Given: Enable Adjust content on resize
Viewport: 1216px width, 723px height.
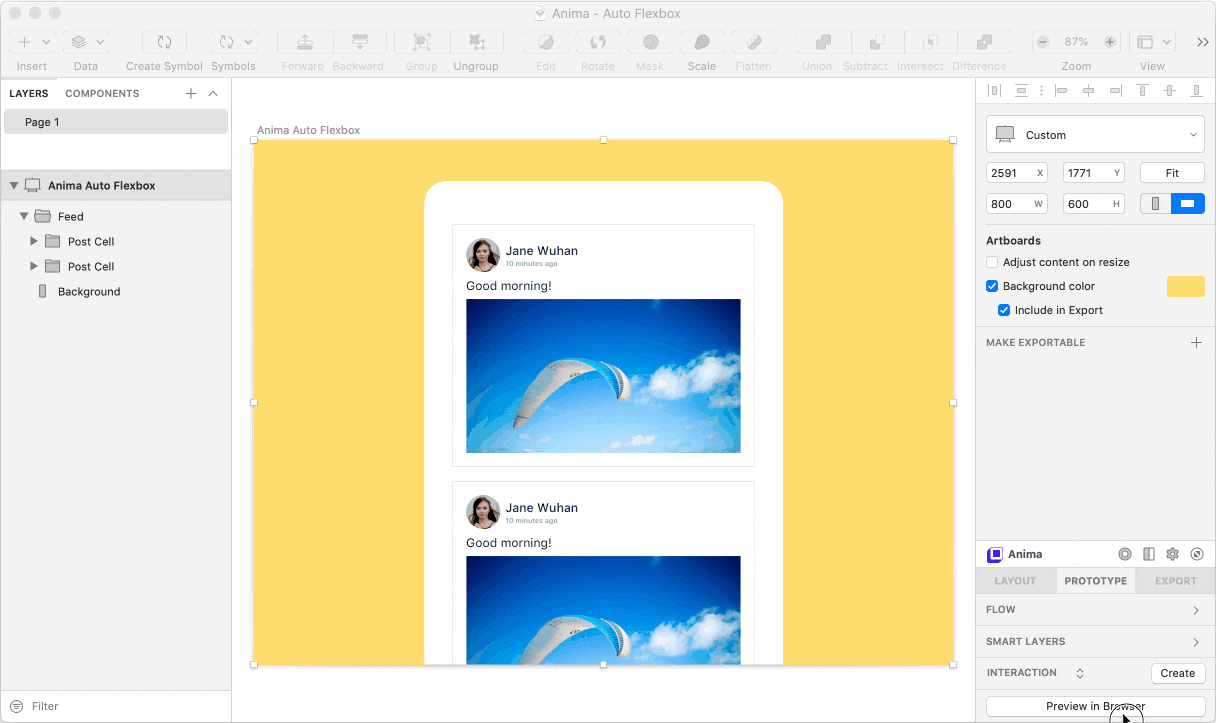Looking at the screenshot, I should 992,262.
